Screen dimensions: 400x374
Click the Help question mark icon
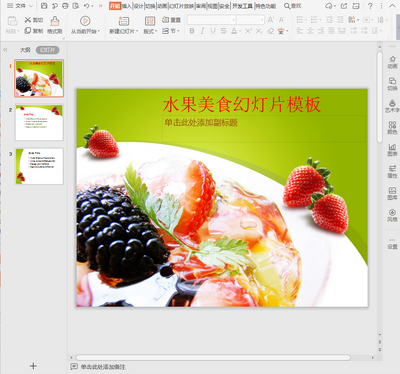(370, 6)
